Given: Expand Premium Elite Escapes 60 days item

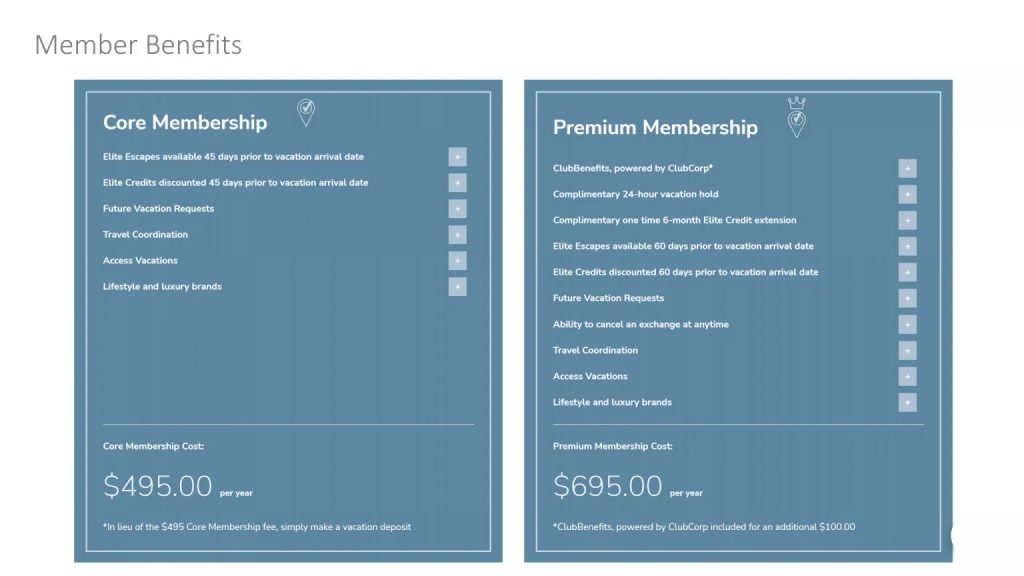Looking at the screenshot, I should pyautogui.click(x=907, y=247).
